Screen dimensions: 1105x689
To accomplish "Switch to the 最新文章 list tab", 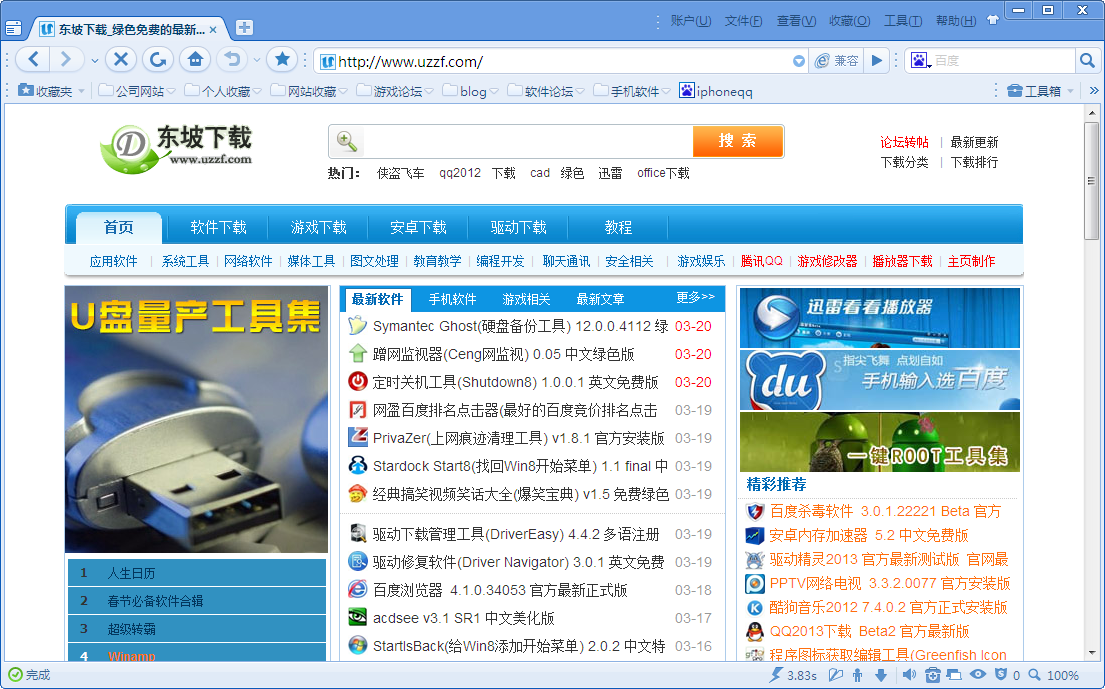I will pyautogui.click(x=600, y=299).
